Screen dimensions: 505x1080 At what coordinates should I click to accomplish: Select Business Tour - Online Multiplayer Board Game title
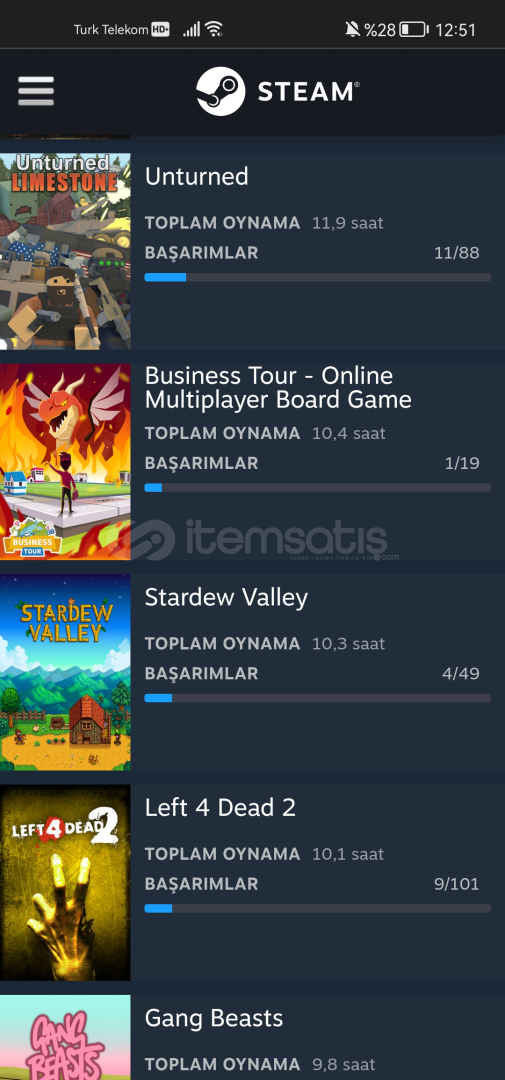(x=278, y=387)
